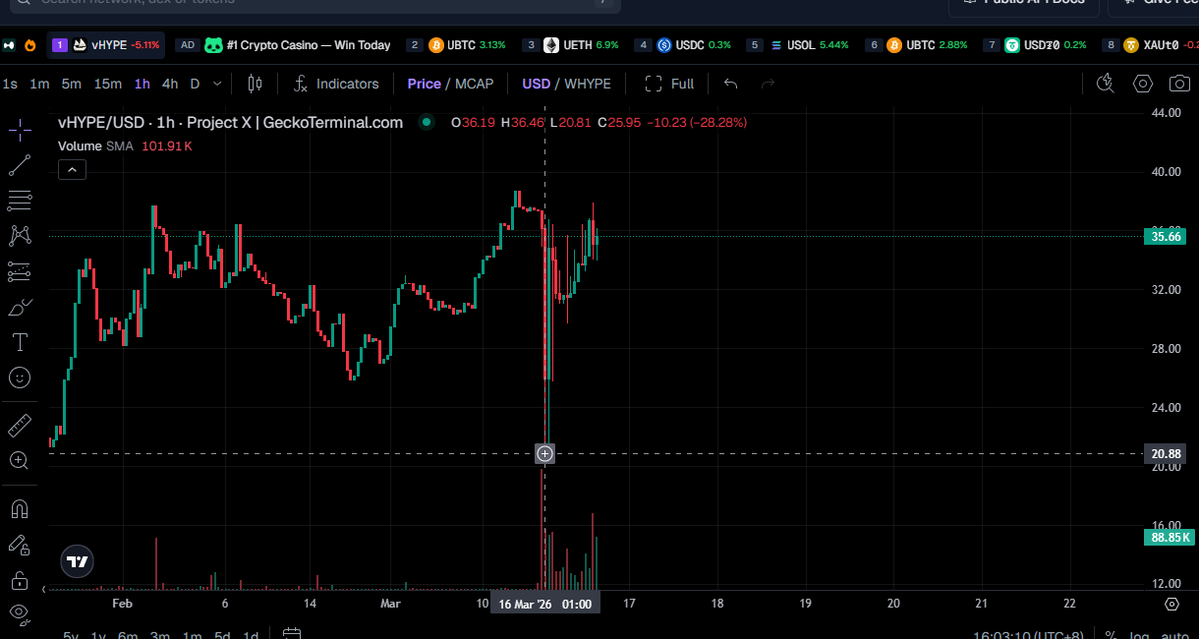1199x639 pixels.
Task: Click the time axis at date 19
Action: pyautogui.click(x=805, y=604)
